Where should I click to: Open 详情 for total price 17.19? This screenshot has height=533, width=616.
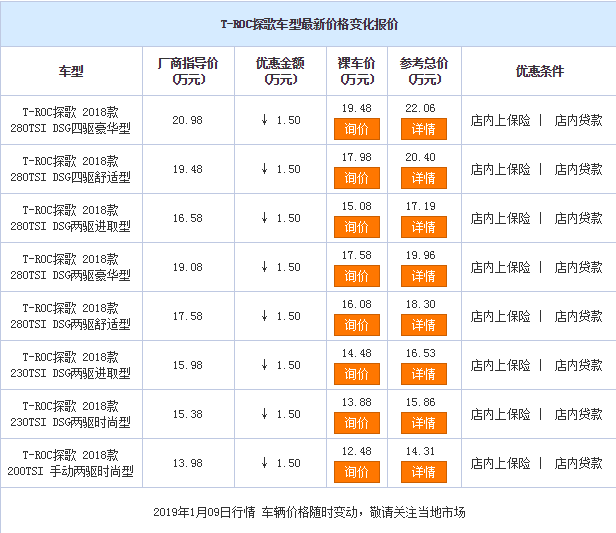click(424, 227)
